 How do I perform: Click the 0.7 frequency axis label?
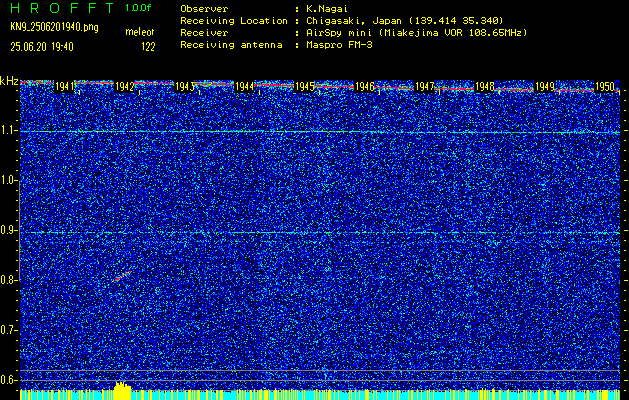coord(9,330)
